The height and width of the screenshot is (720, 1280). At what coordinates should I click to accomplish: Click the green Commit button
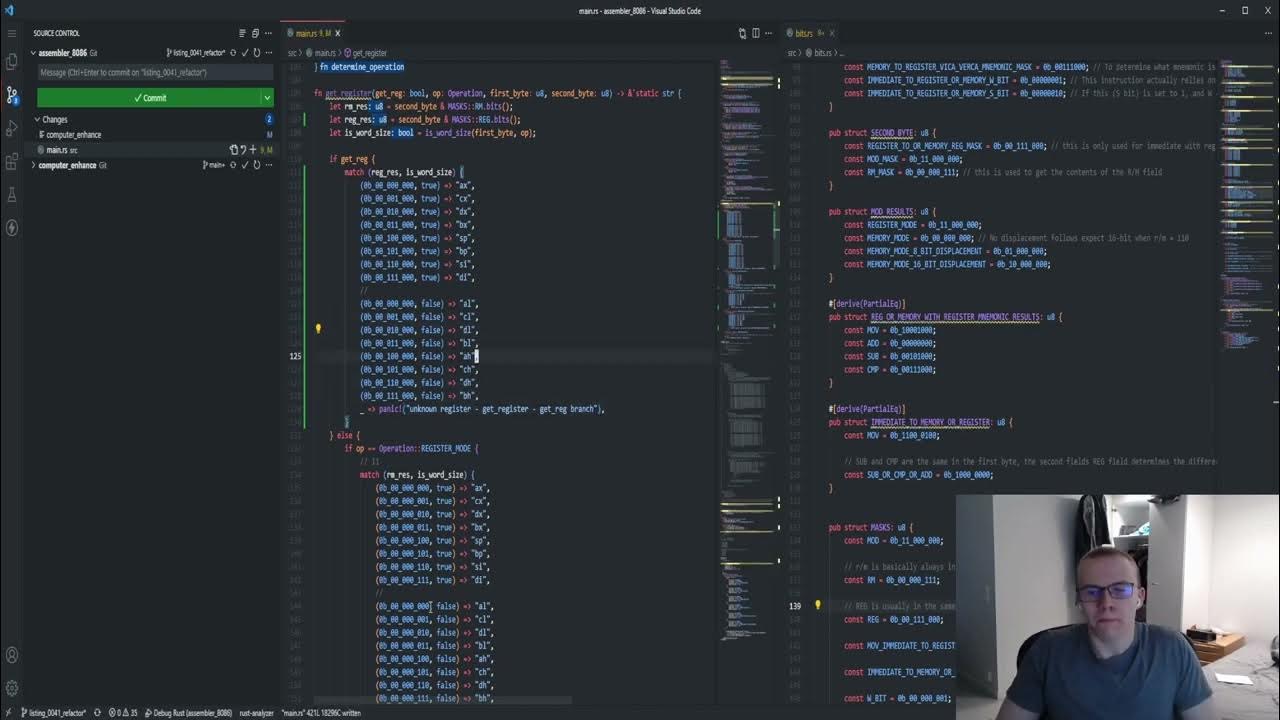[x=149, y=98]
